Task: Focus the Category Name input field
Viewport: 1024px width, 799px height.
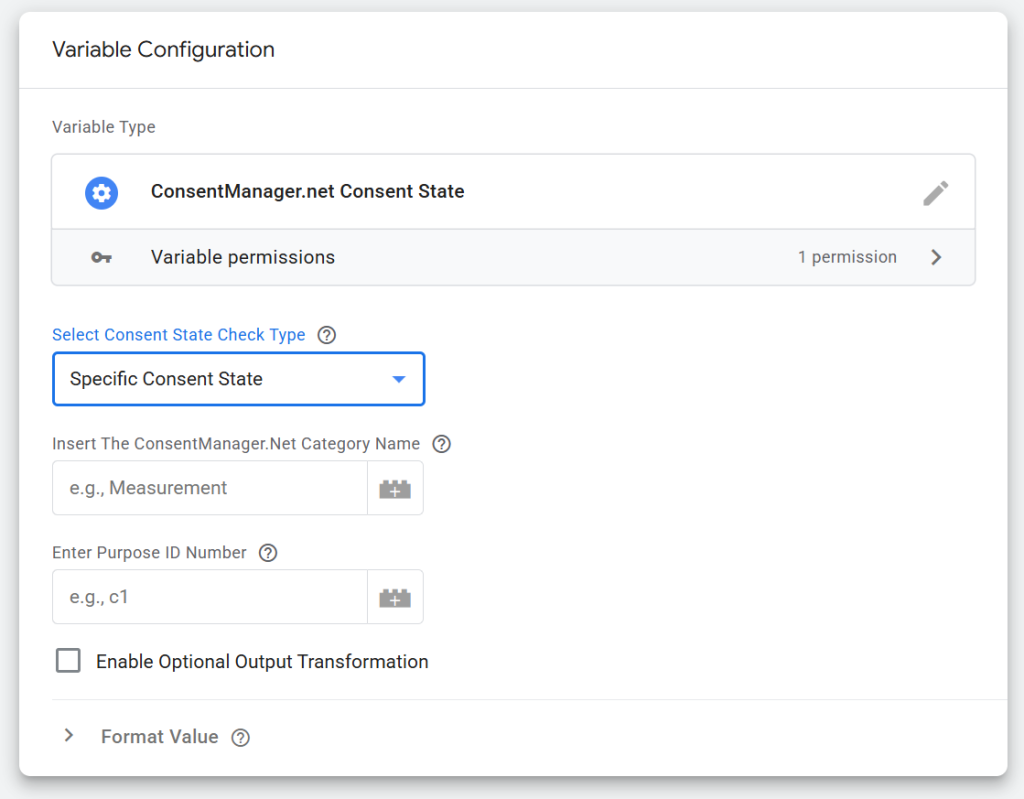Action: coord(210,488)
